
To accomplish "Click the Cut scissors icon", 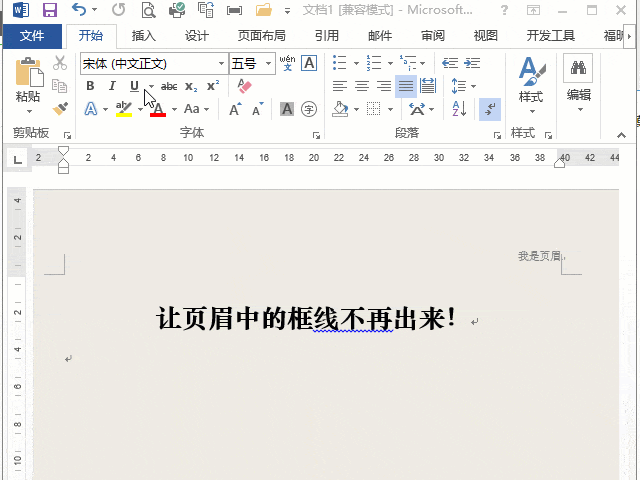I will (x=60, y=63).
